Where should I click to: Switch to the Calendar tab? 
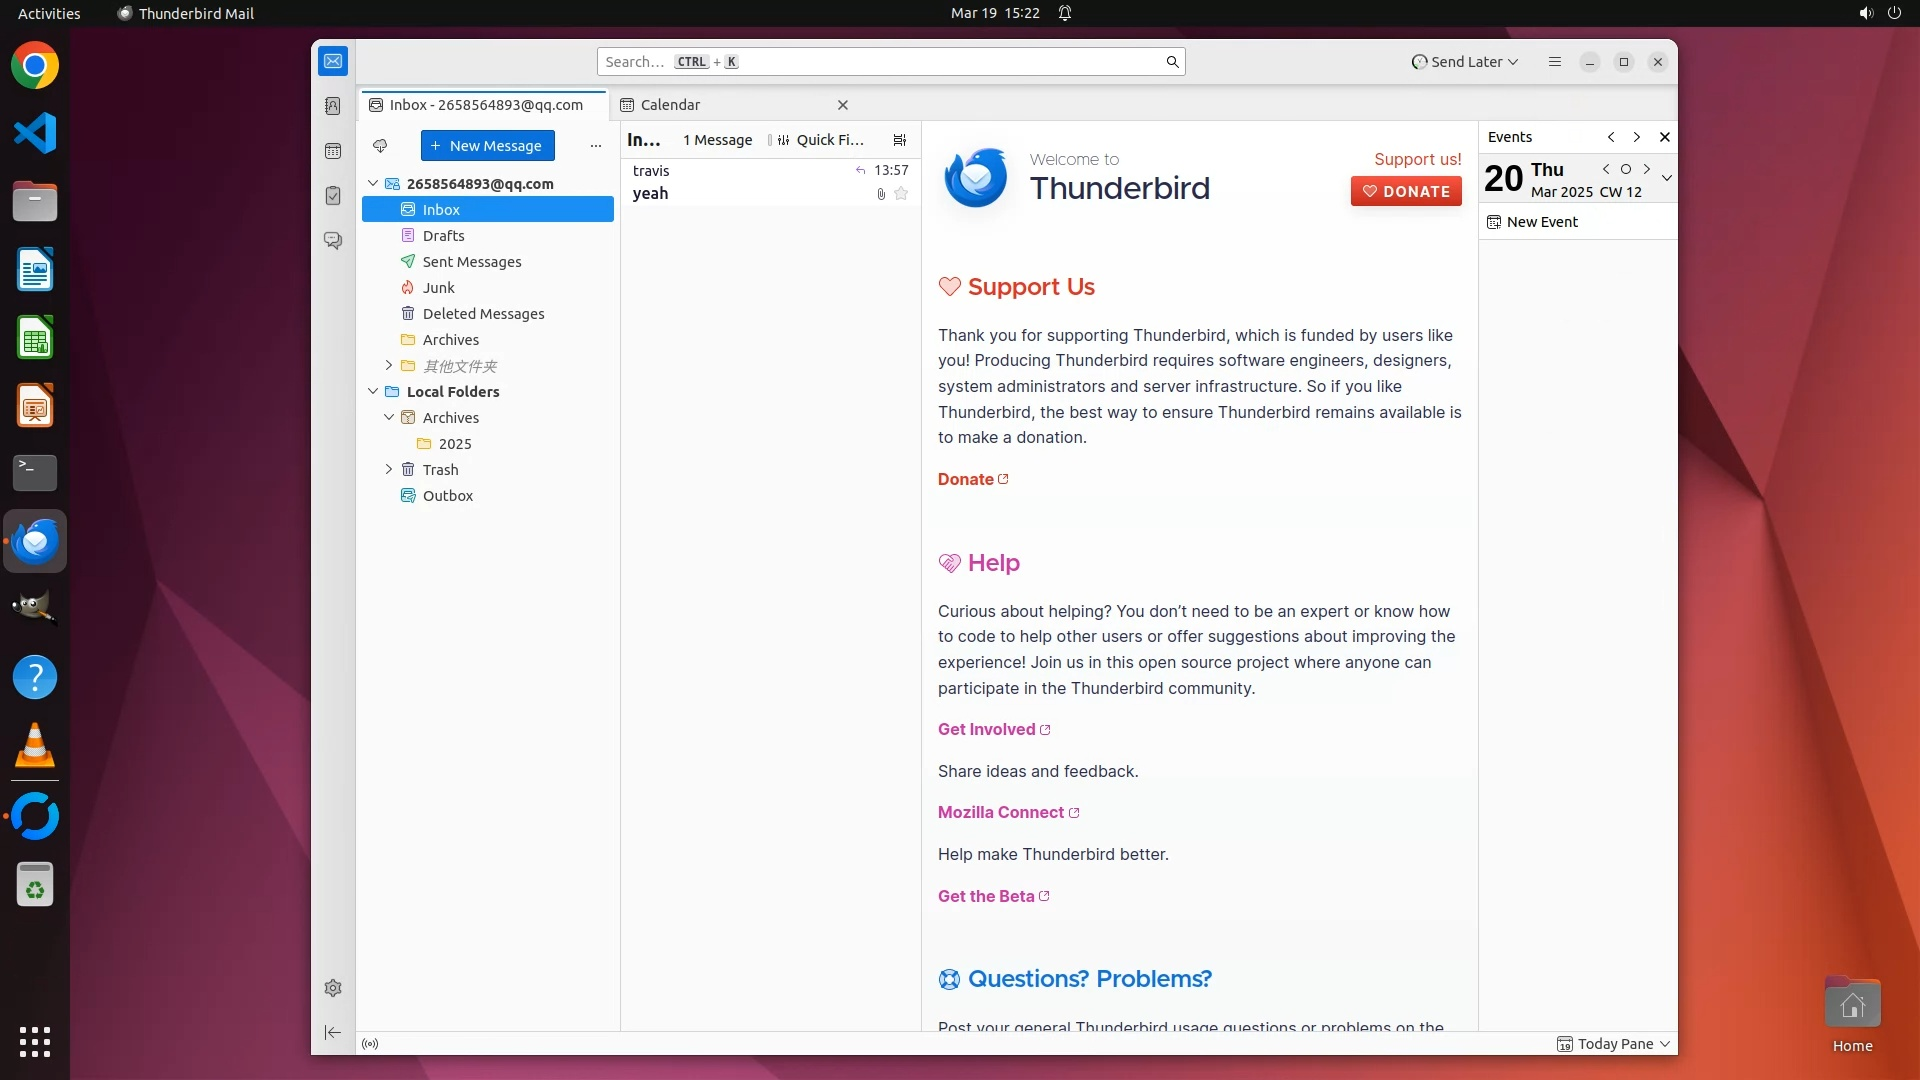click(x=670, y=105)
